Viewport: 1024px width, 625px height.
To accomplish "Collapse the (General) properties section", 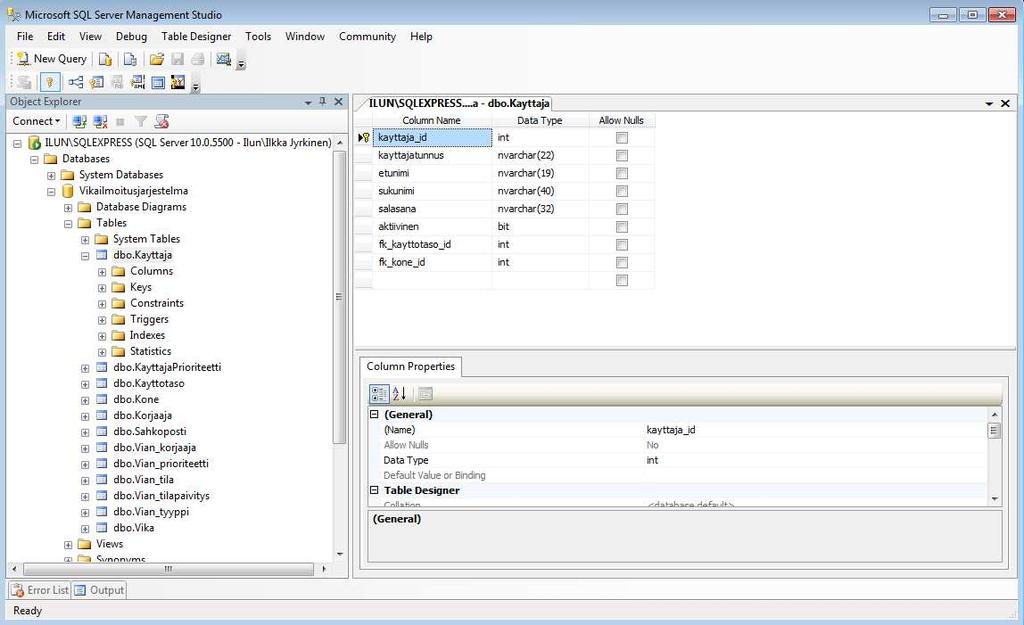I will click(x=374, y=415).
